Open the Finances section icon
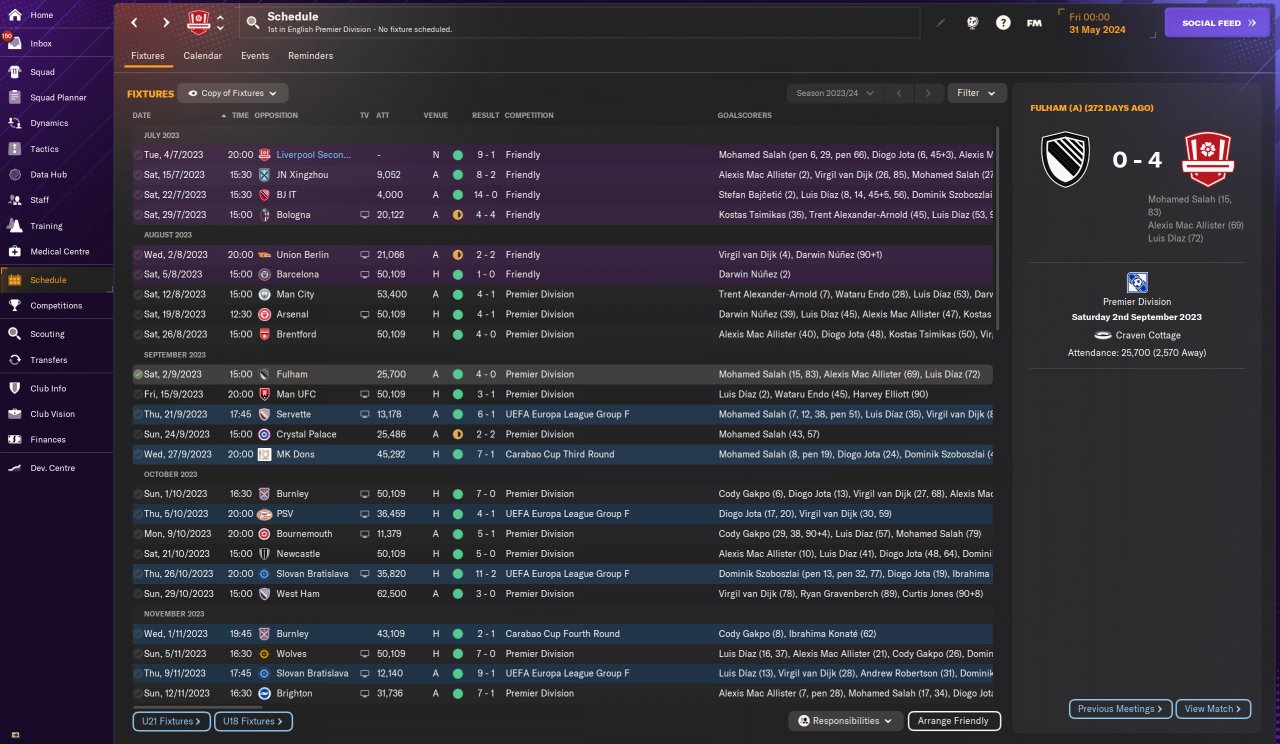1280x744 pixels. point(14,439)
